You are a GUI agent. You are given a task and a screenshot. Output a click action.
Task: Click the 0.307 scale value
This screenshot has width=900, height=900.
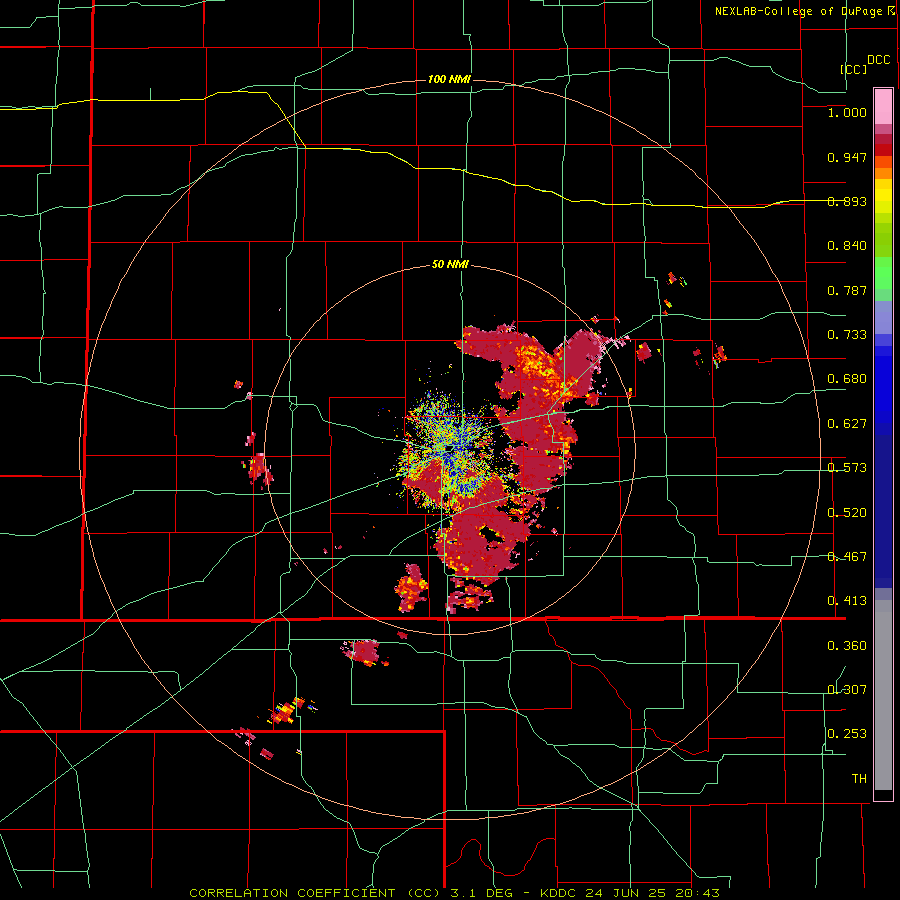847,690
